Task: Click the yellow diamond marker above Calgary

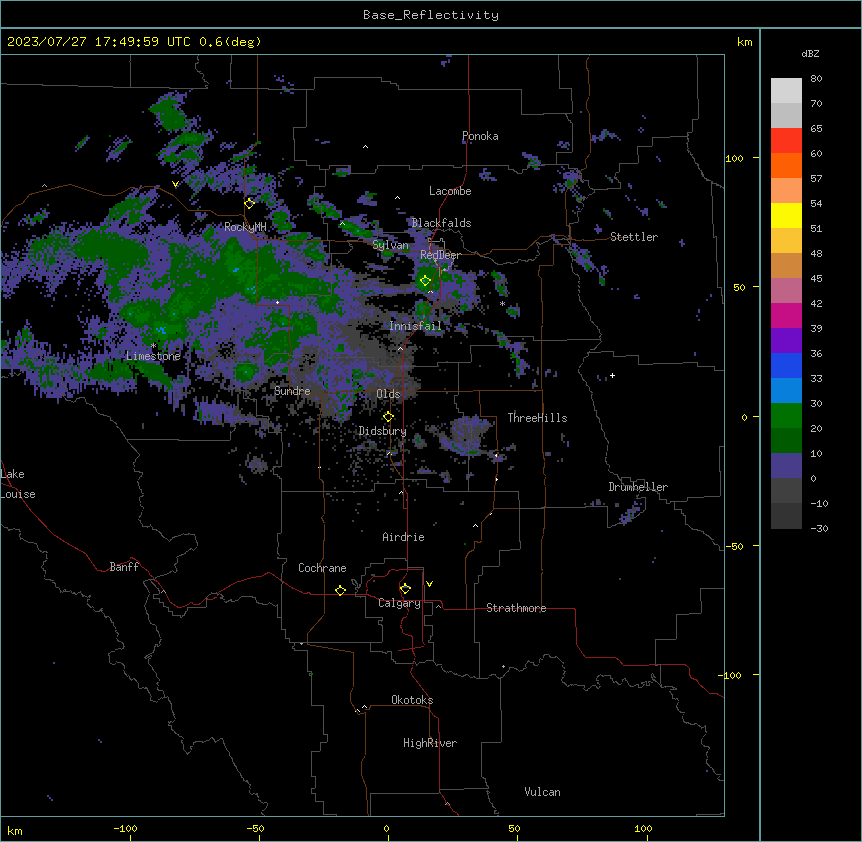Action: (405, 589)
